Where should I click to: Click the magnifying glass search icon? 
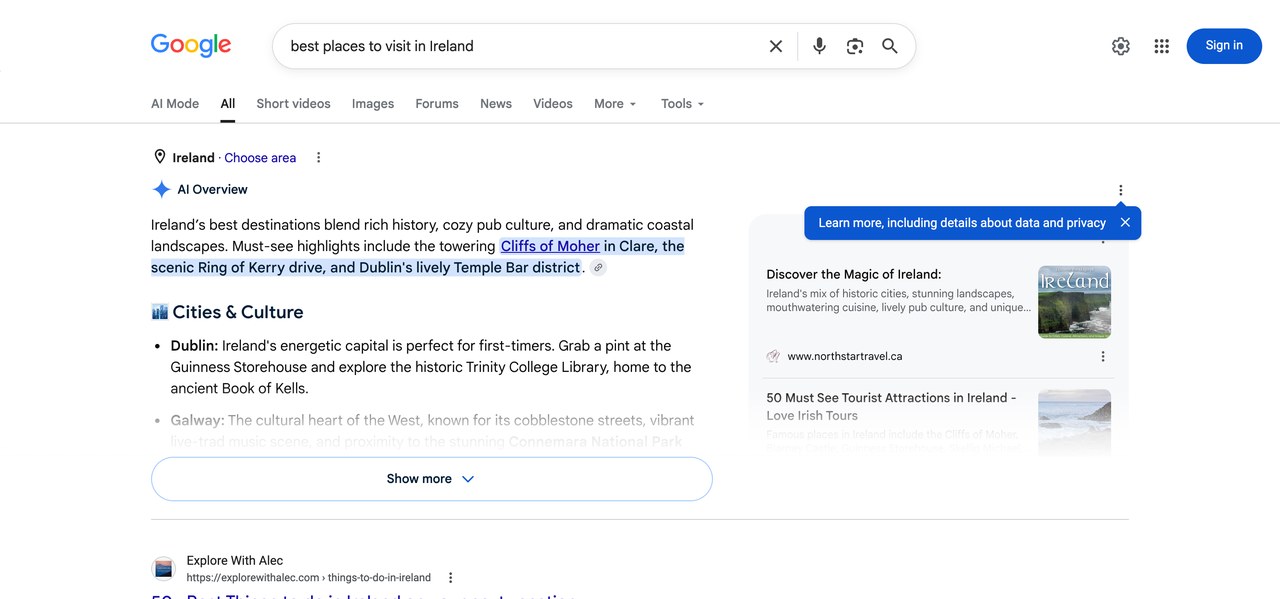pyautogui.click(x=890, y=46)
